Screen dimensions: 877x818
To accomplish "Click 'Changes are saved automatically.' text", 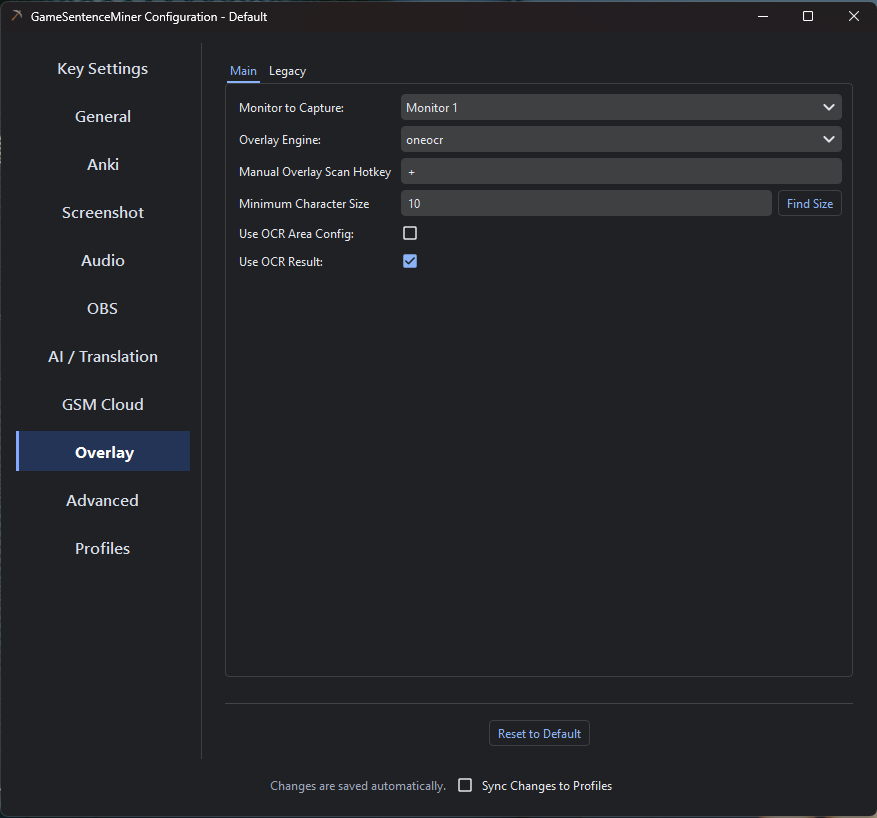I will click(x=358, y=786).
